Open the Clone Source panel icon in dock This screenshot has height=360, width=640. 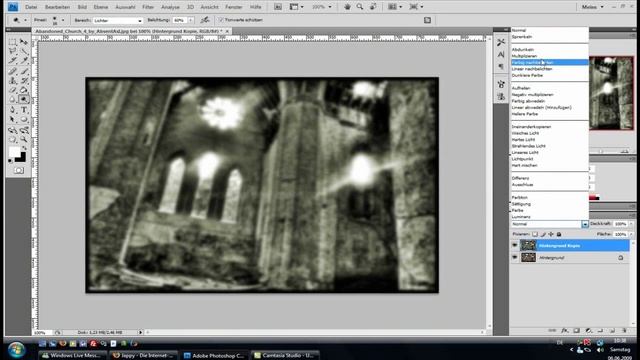click(x=501, y=97)
